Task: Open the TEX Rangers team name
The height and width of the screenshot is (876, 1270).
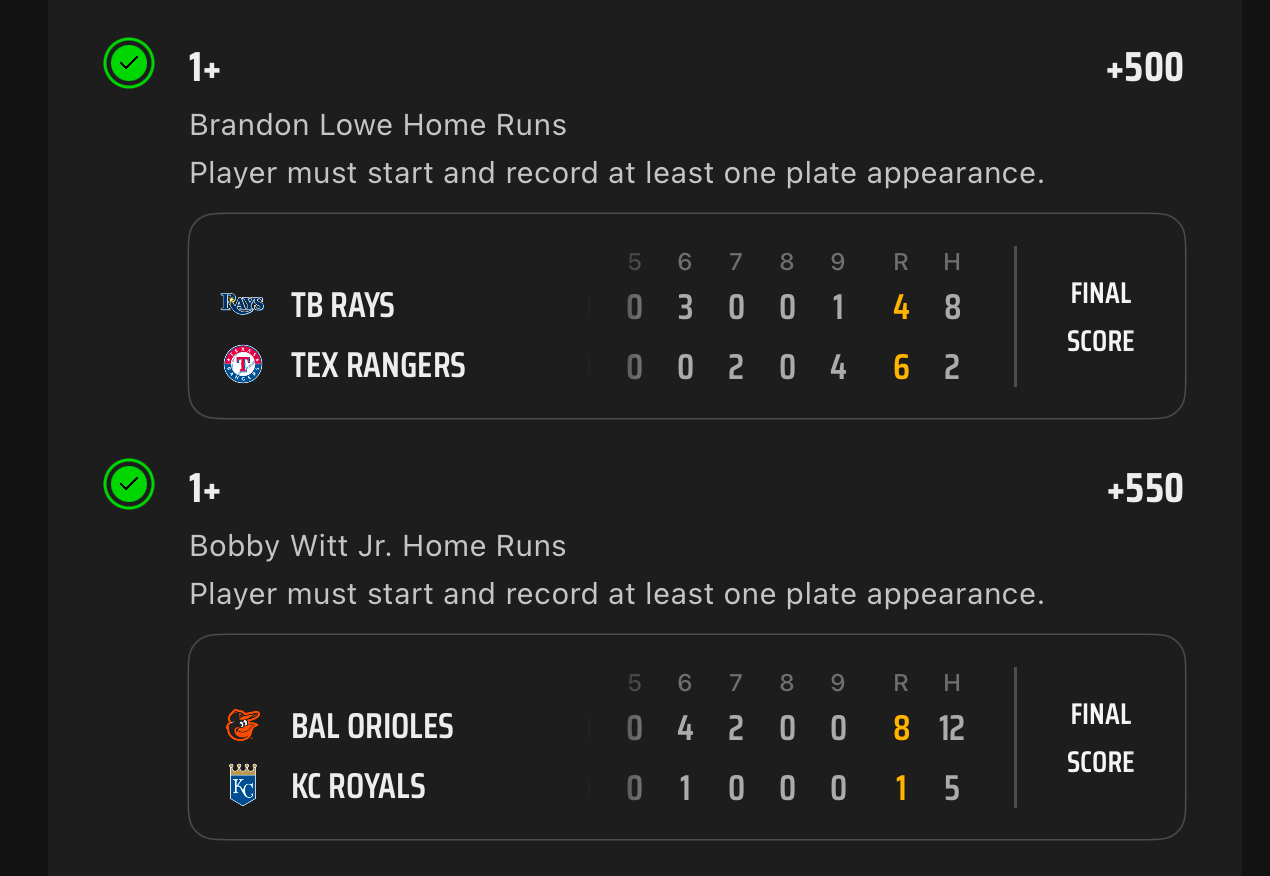Action: tap(378, 366)
